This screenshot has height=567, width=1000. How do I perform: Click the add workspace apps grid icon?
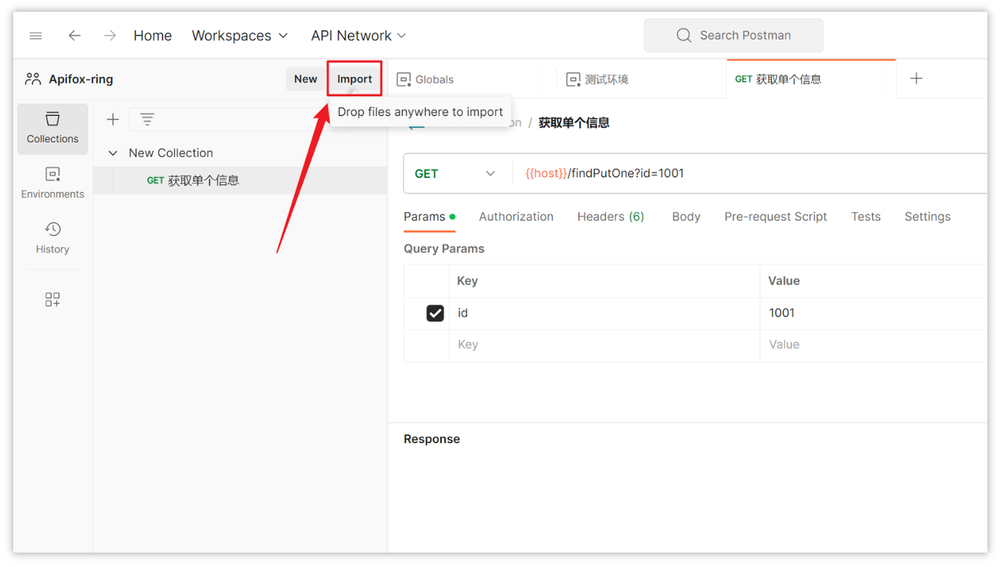pos(53,299)
